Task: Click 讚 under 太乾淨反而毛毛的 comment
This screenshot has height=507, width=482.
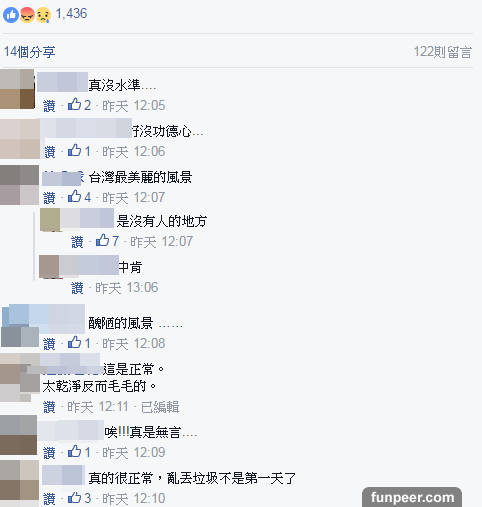Action: point(49,407)
